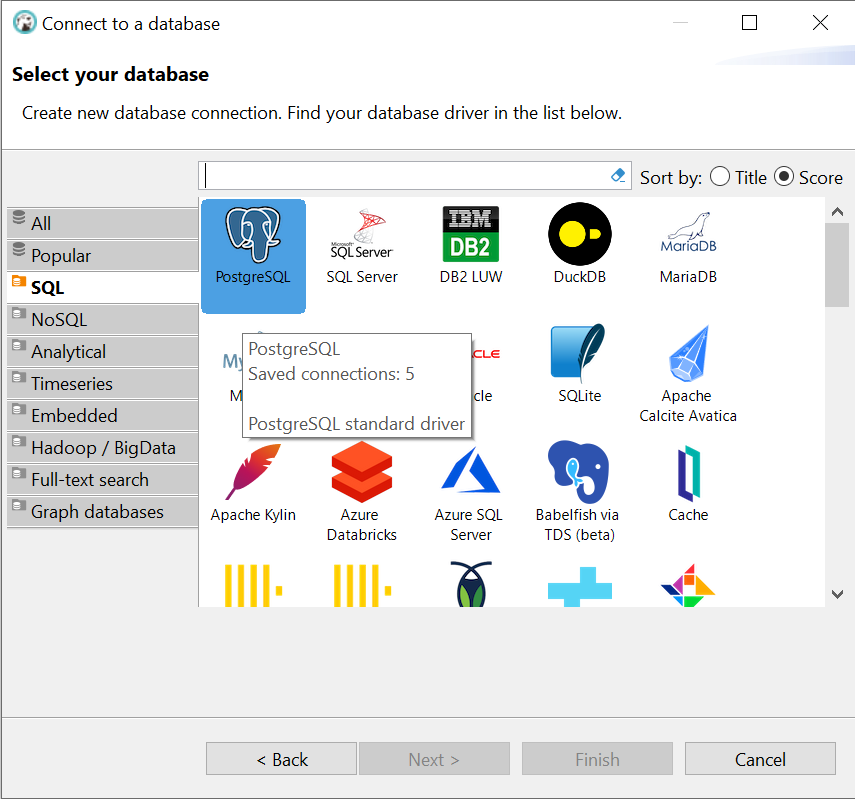Viewport: 855px width, 799px height.
Task: Open the Analytical category
Action: [x=103, y=351]
